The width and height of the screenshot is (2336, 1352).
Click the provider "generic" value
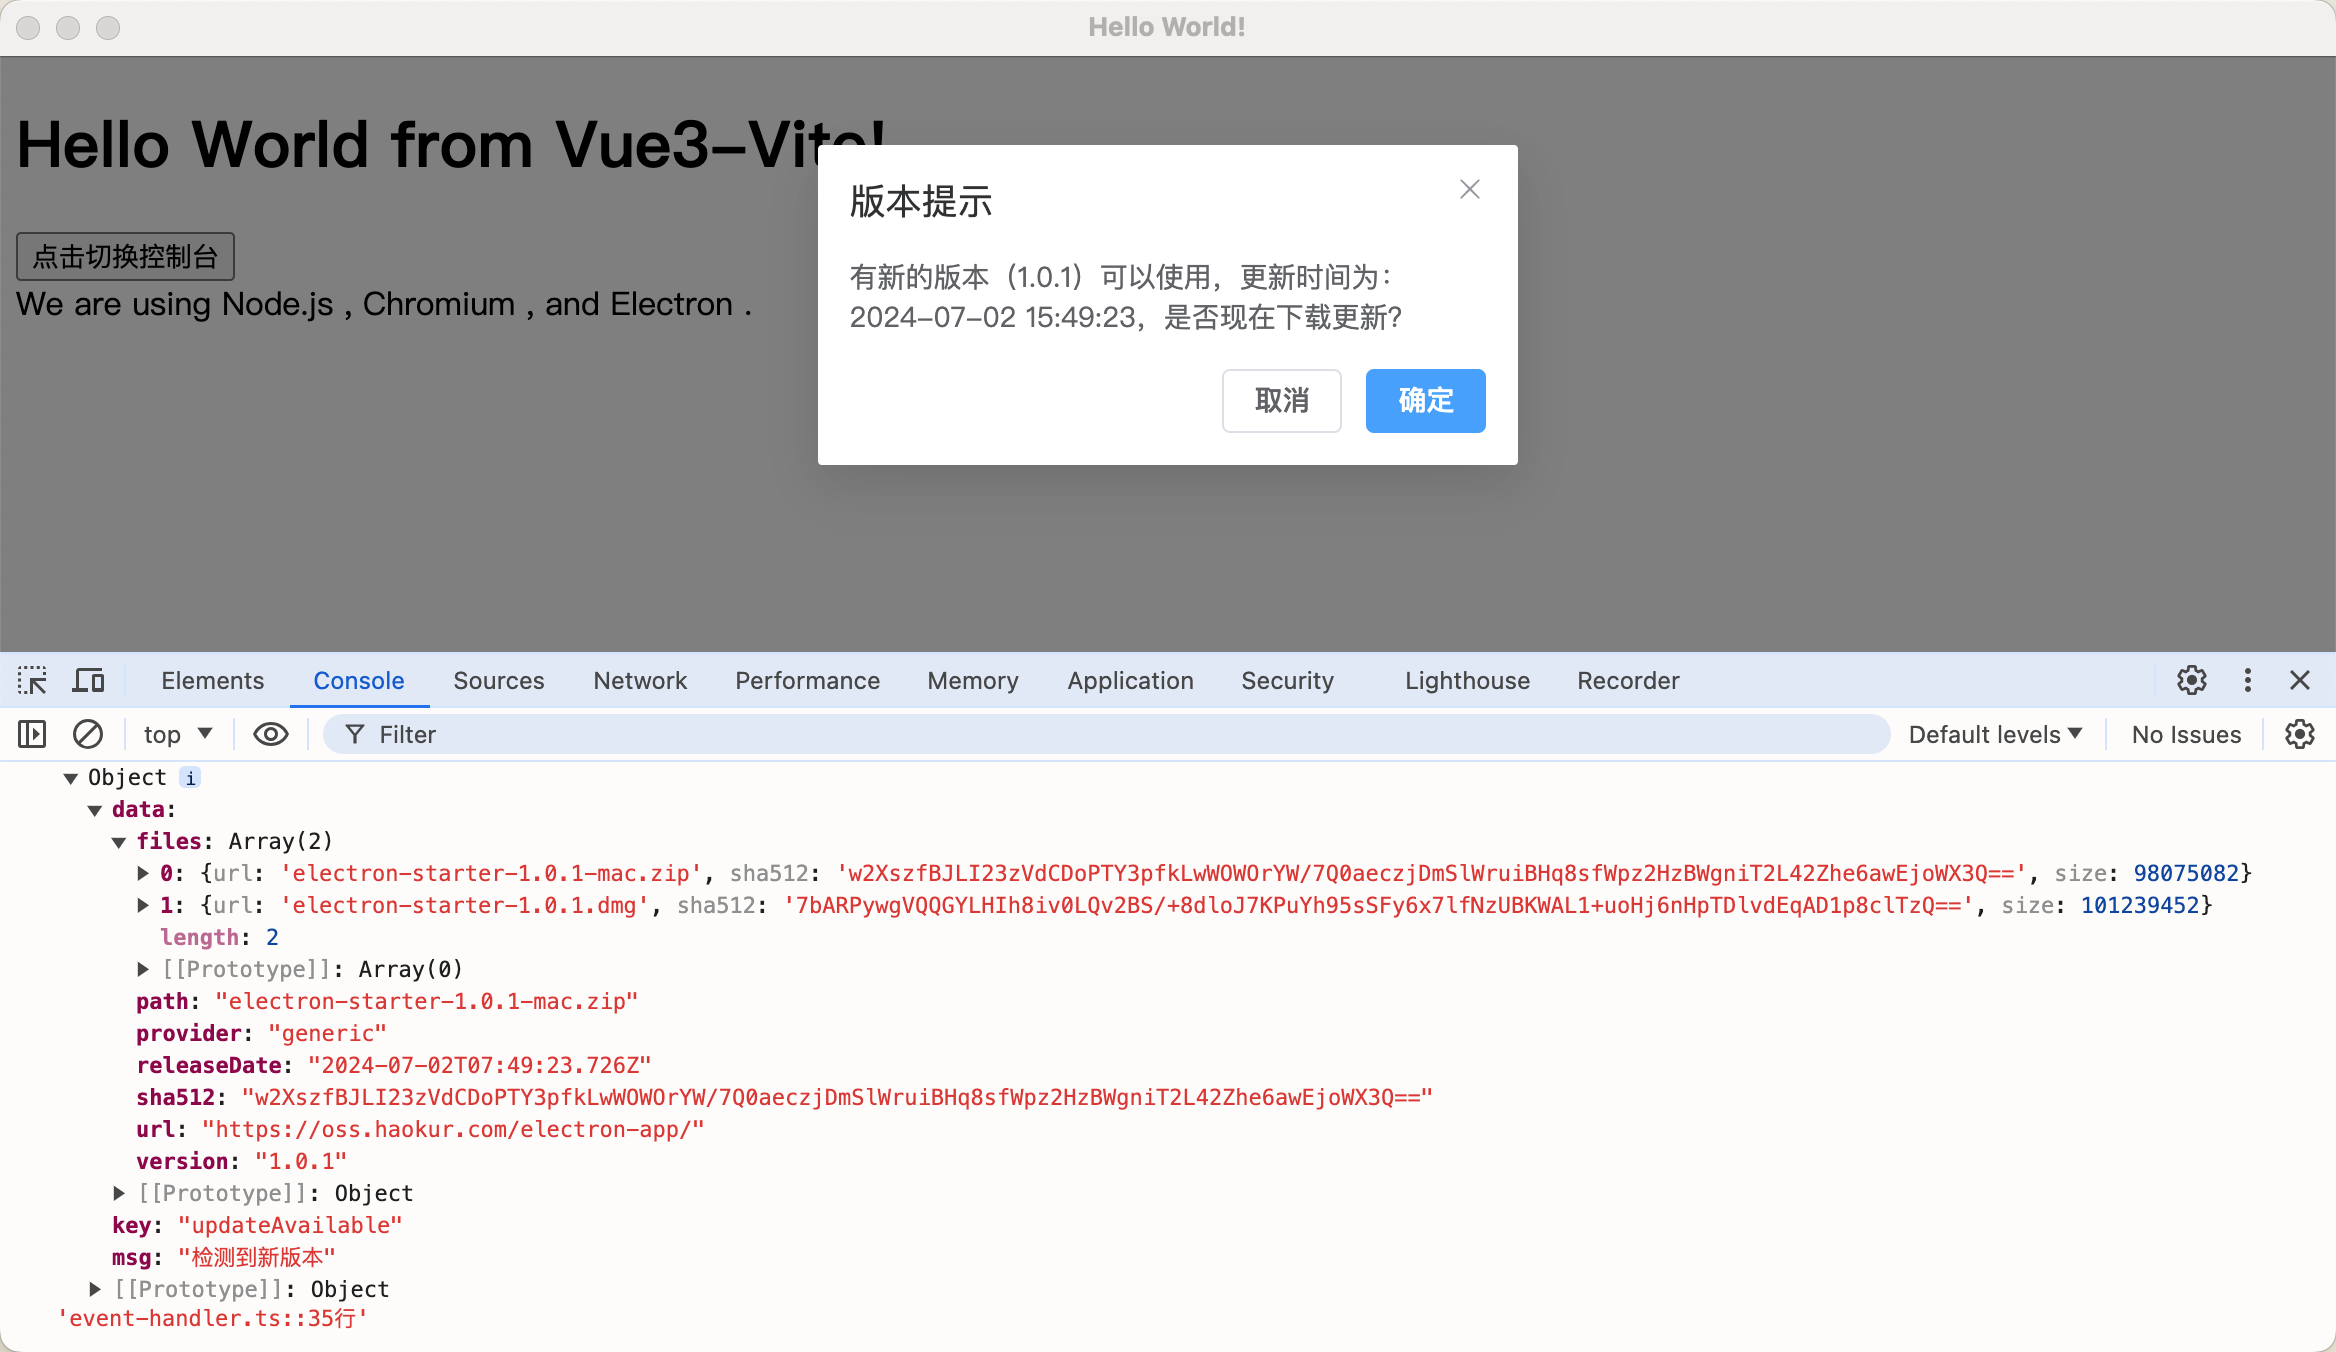[327, 1033]
